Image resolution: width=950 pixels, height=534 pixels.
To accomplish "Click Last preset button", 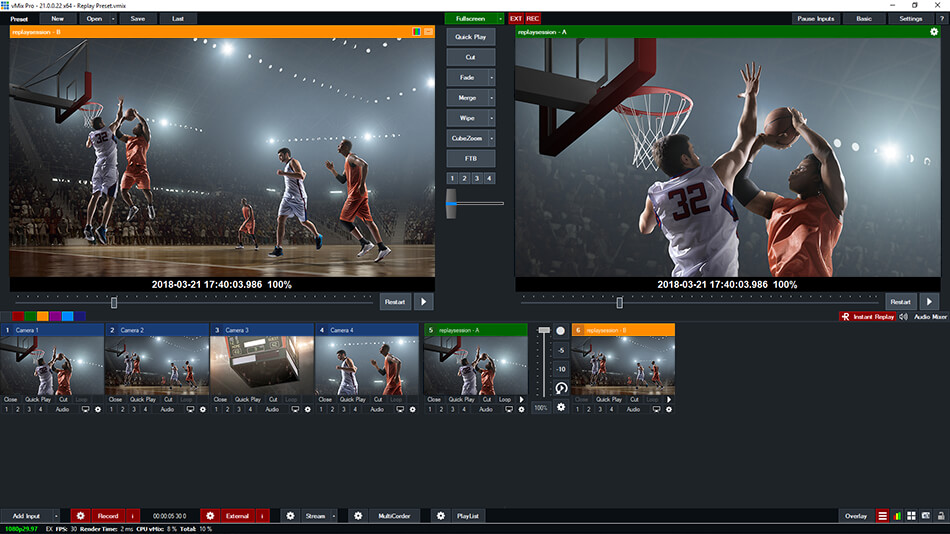I will [178, 19].
